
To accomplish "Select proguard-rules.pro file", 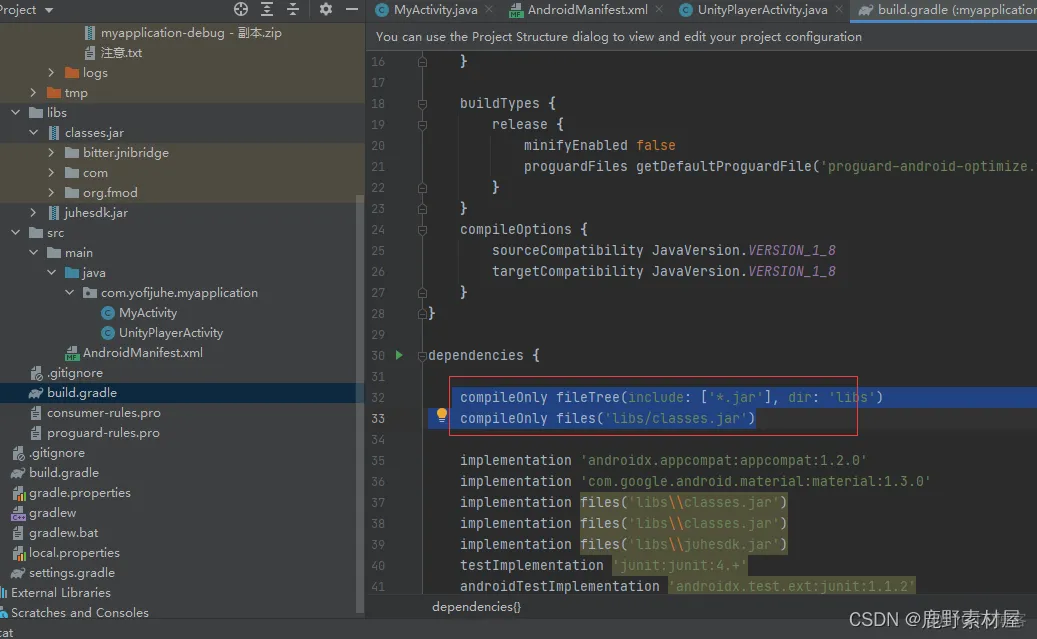I will click(95, 433).
